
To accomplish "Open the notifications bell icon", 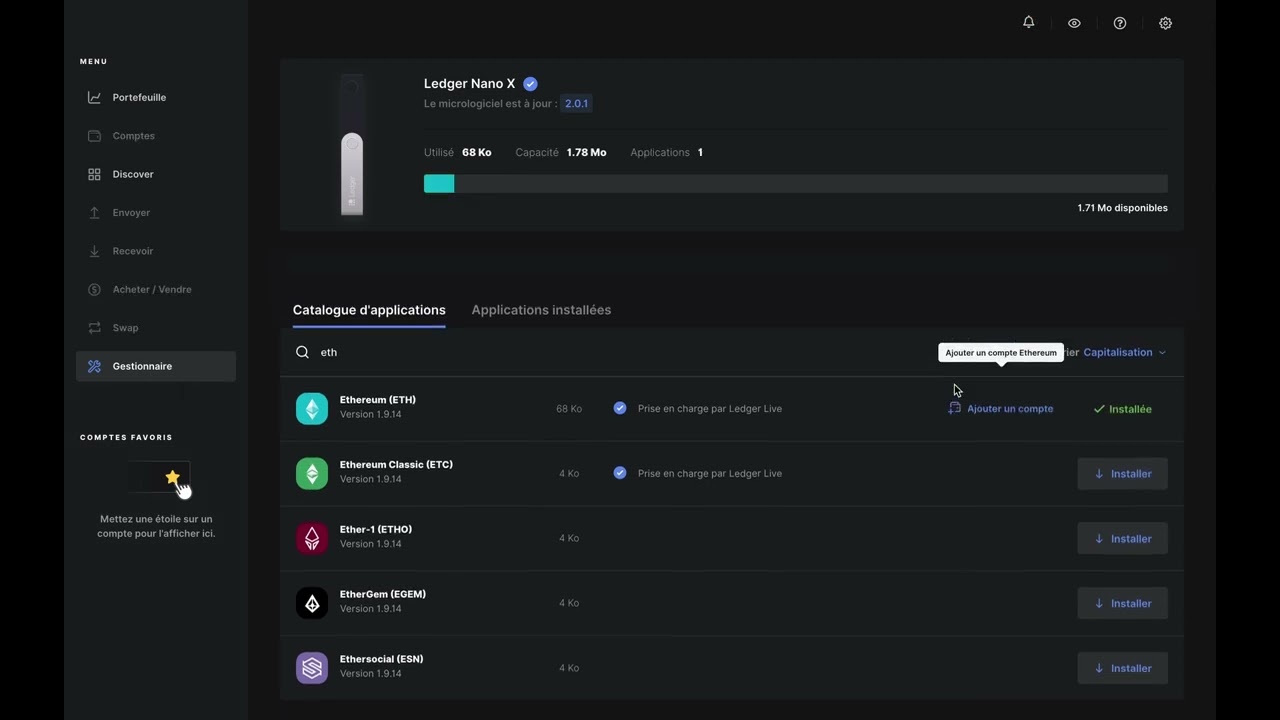I will tap(1028, 22).
